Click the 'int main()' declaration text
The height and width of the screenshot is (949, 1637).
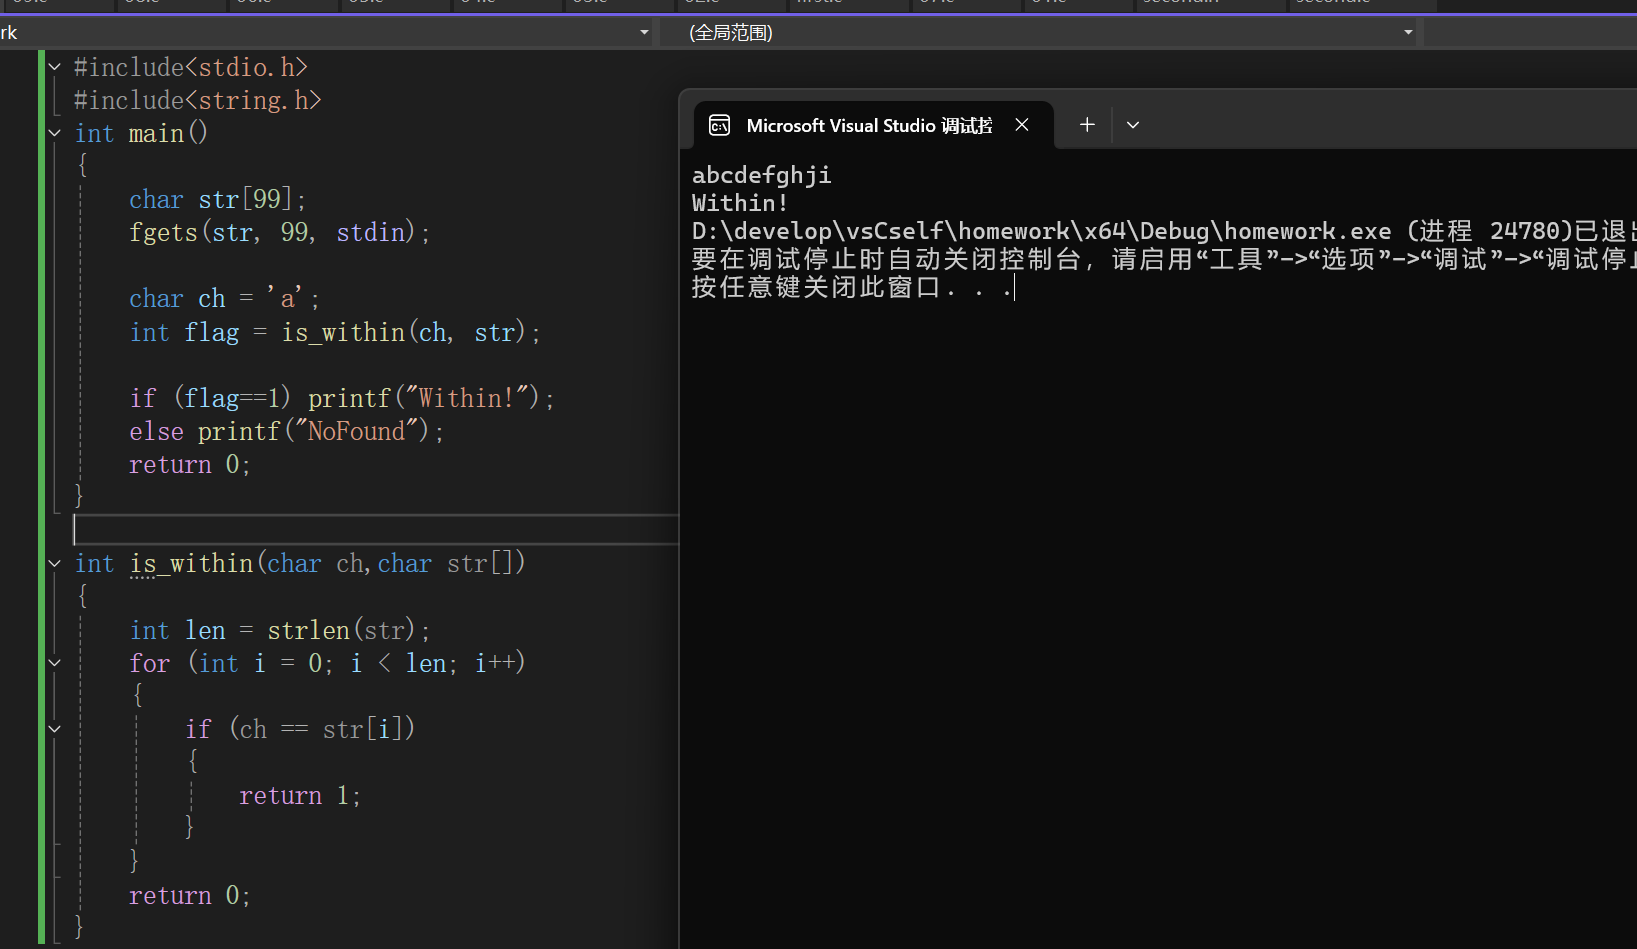(141, 133)
